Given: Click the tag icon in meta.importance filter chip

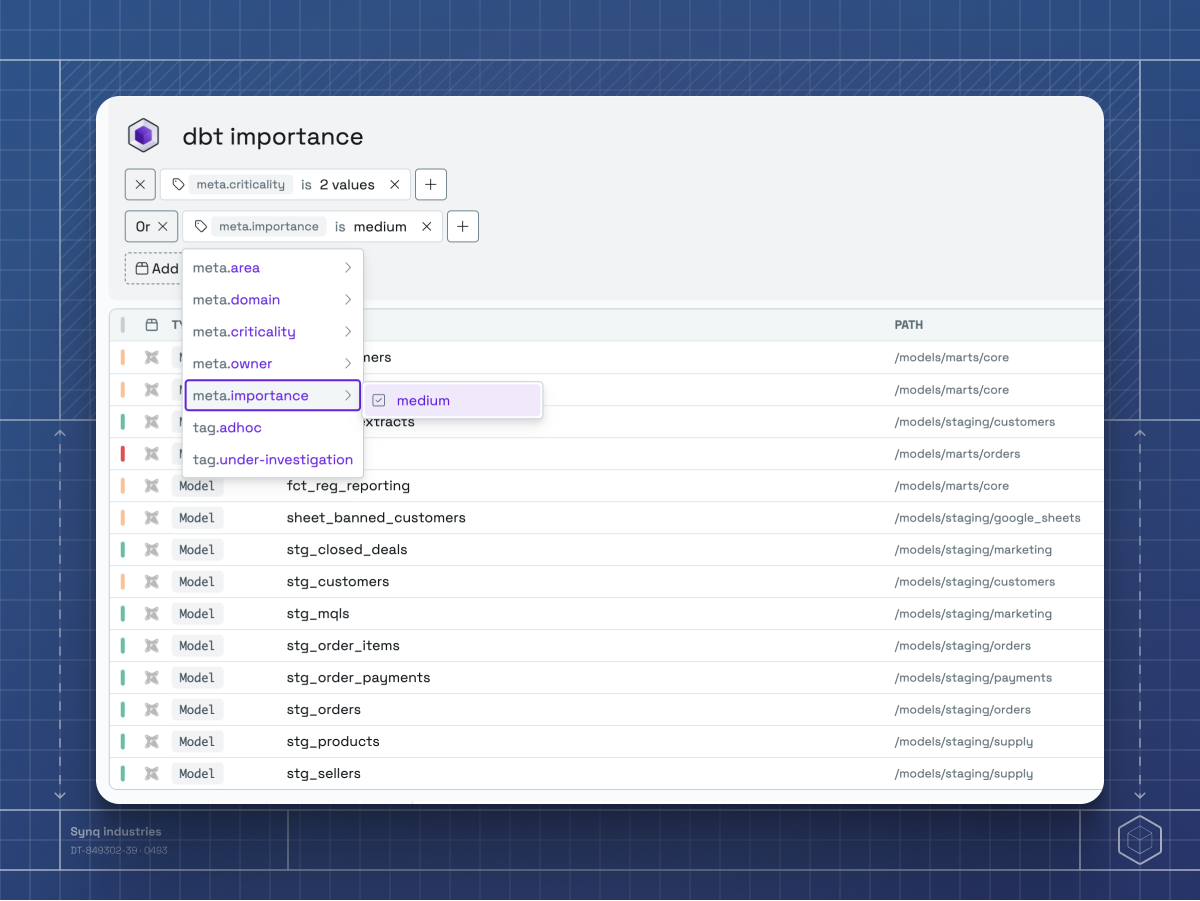Looking at the screenshot, I should click(200, 226).
